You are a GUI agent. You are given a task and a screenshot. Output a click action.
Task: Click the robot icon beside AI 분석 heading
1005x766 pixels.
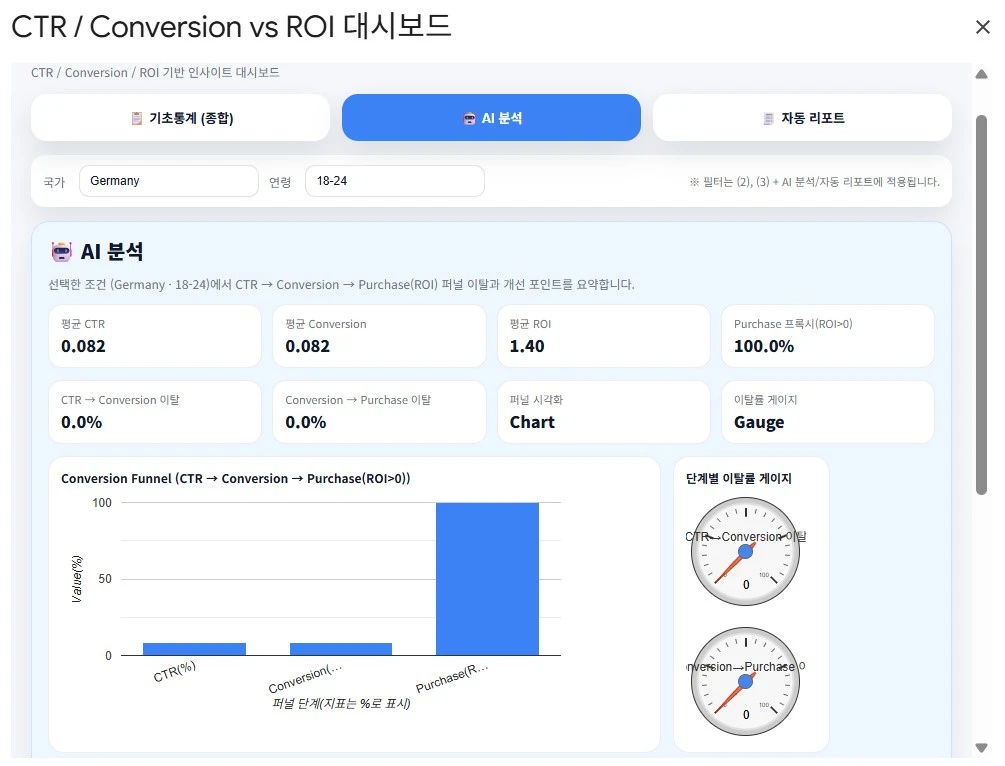pyautogui.click(x=61, y=252)
